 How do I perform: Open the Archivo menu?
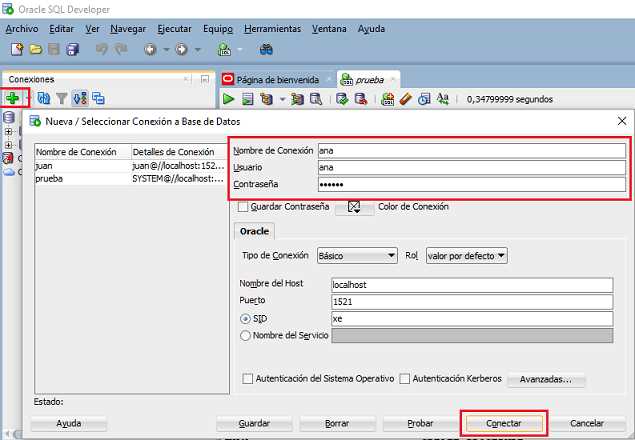coord(22,29)
